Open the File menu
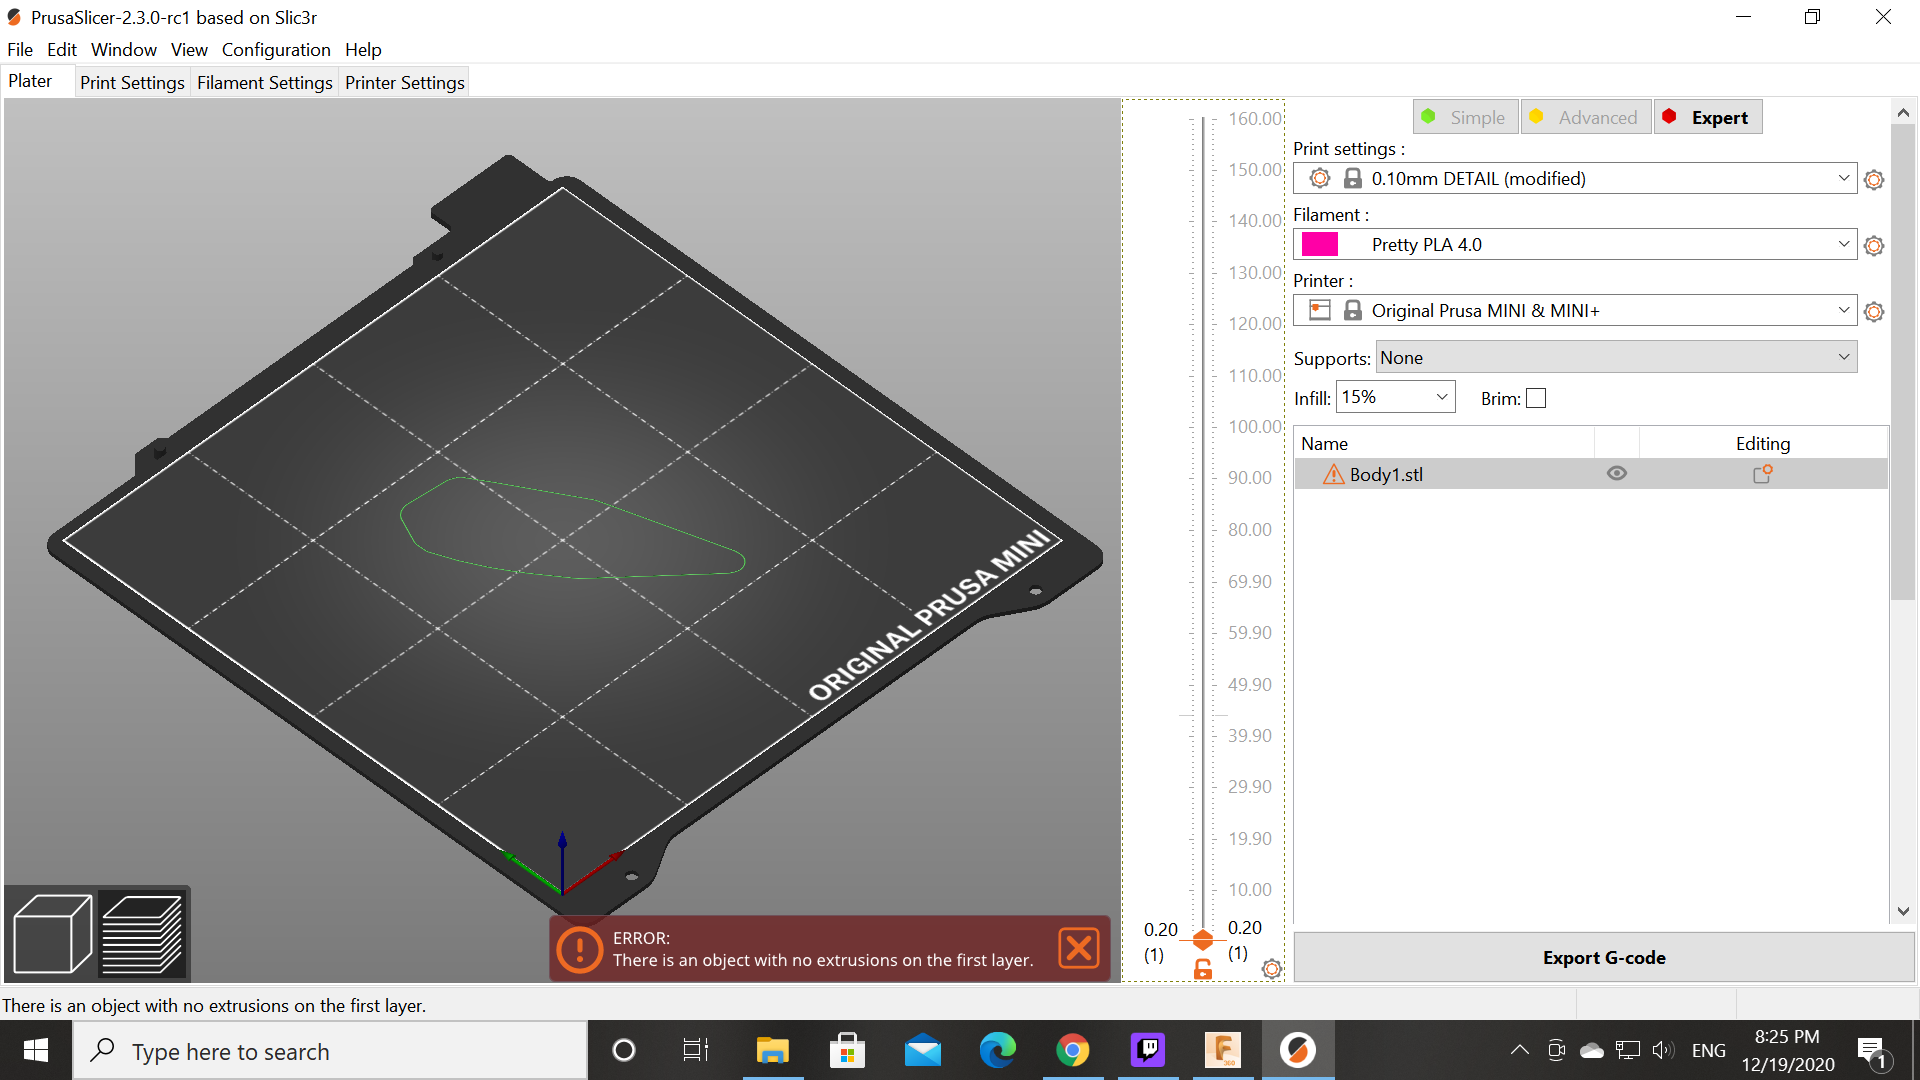Viewport: 1920px width, 1080px height. coord(20,49)
